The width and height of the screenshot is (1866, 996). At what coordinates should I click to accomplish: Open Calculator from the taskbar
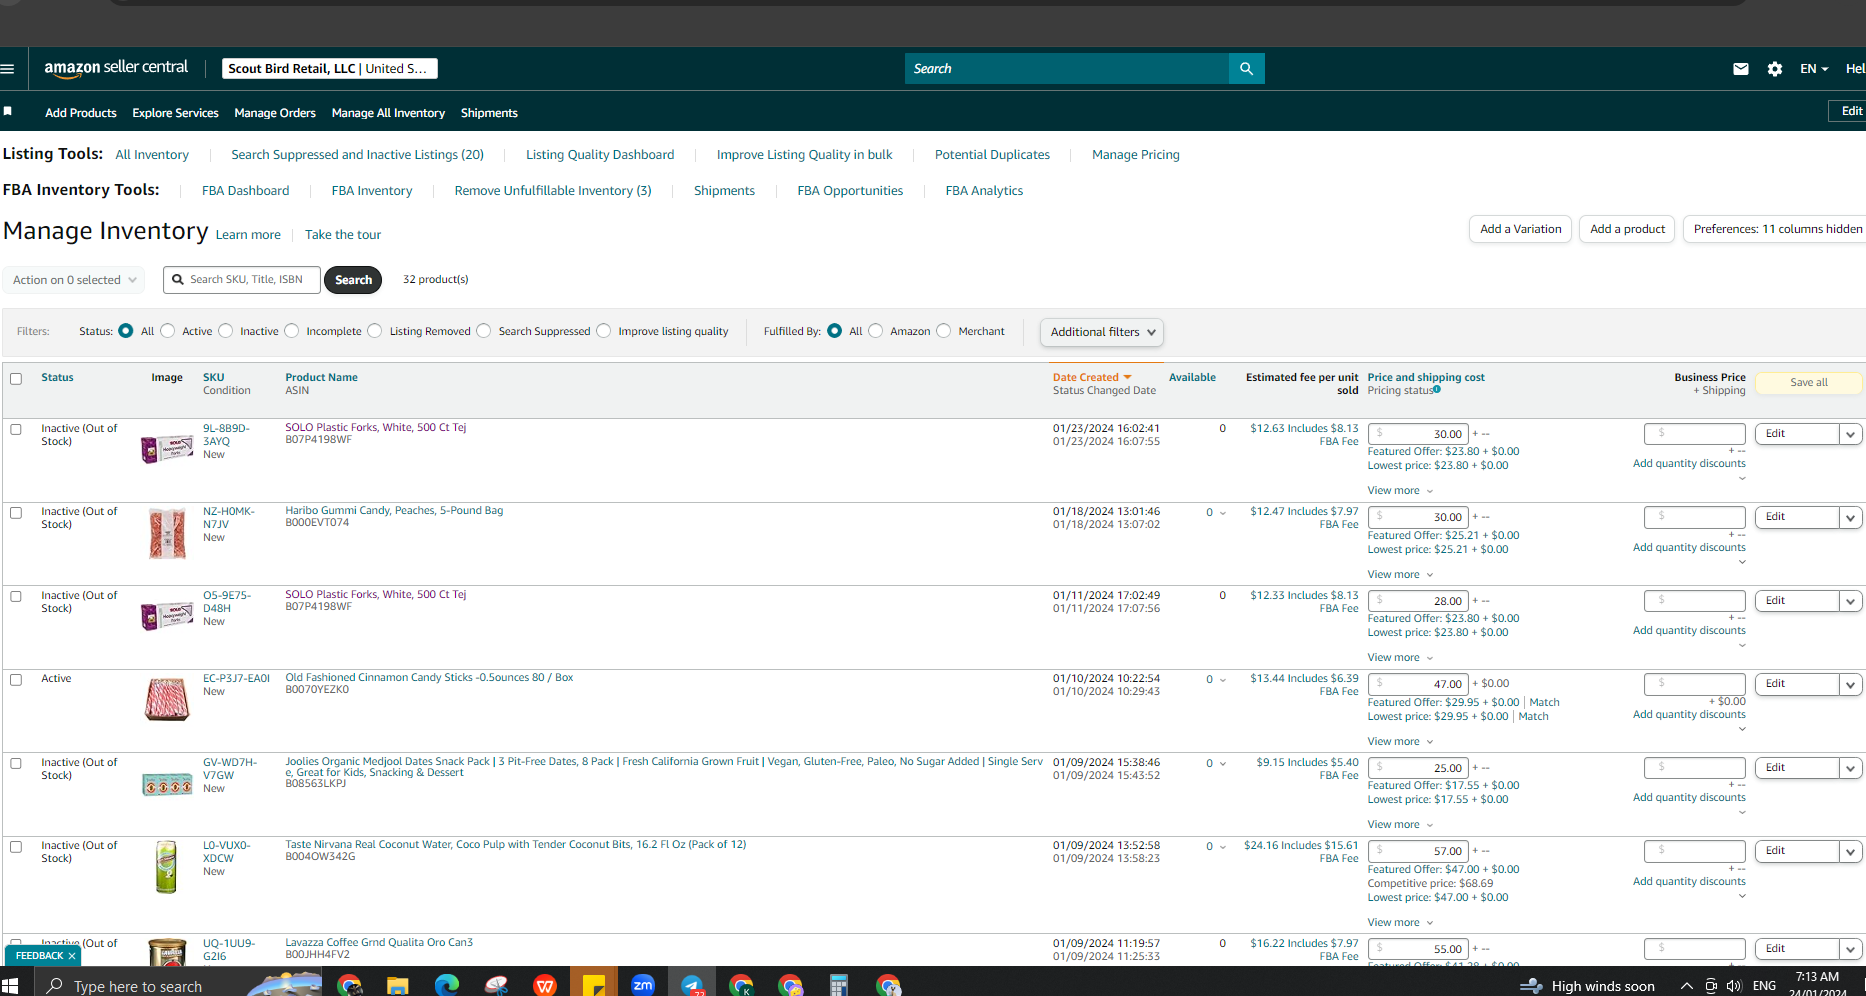pyautogui.click(x=839, y=986)
